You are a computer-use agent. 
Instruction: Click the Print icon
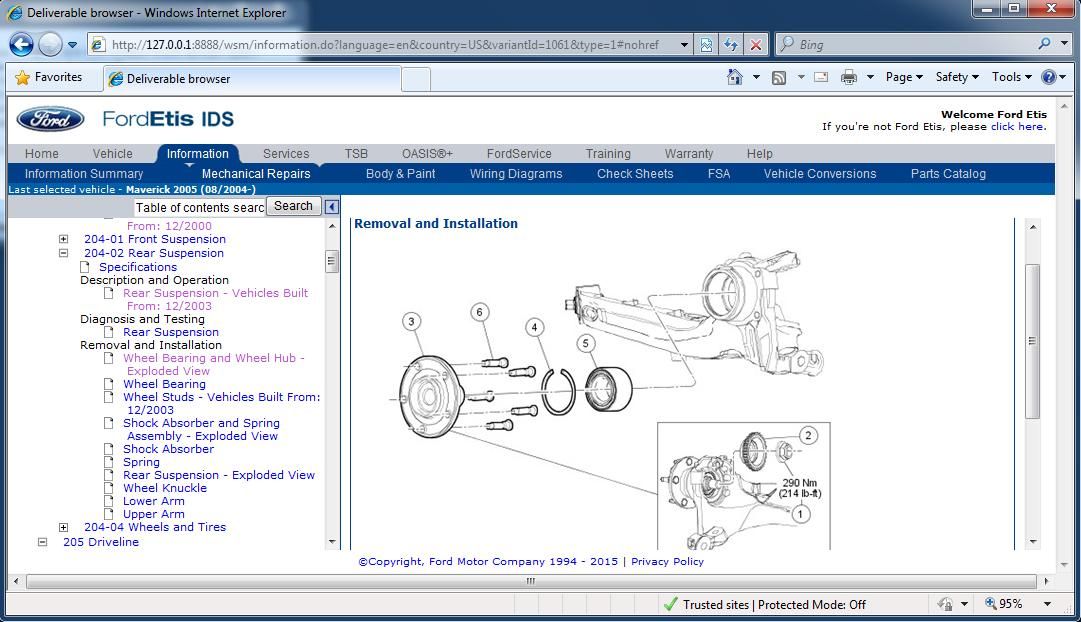[849, 77]
